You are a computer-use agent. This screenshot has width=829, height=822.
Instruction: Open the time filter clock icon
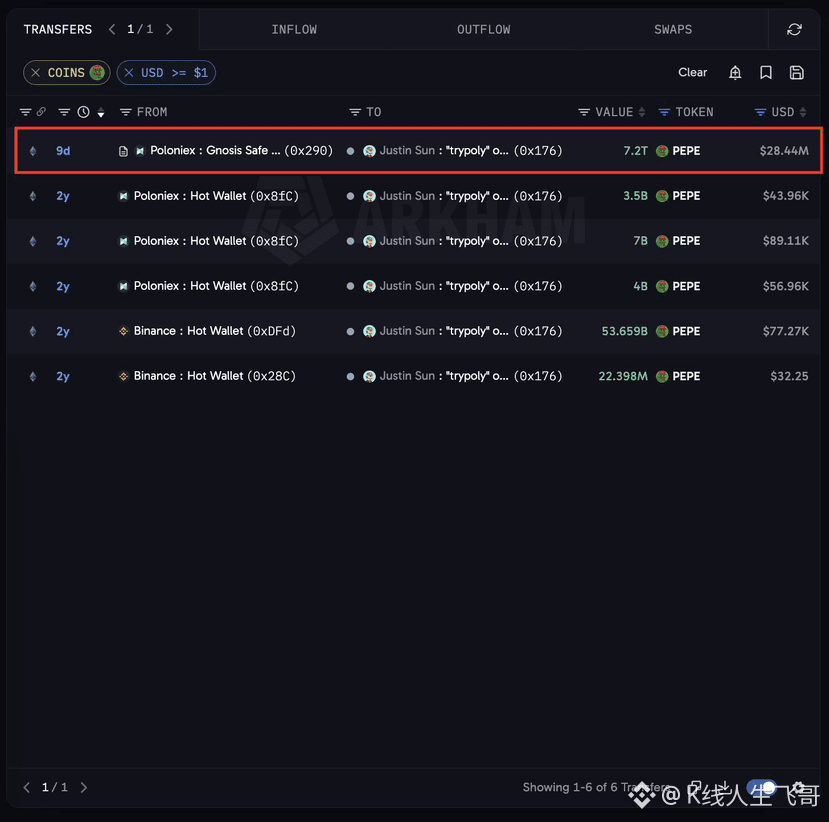click(83, 112)
